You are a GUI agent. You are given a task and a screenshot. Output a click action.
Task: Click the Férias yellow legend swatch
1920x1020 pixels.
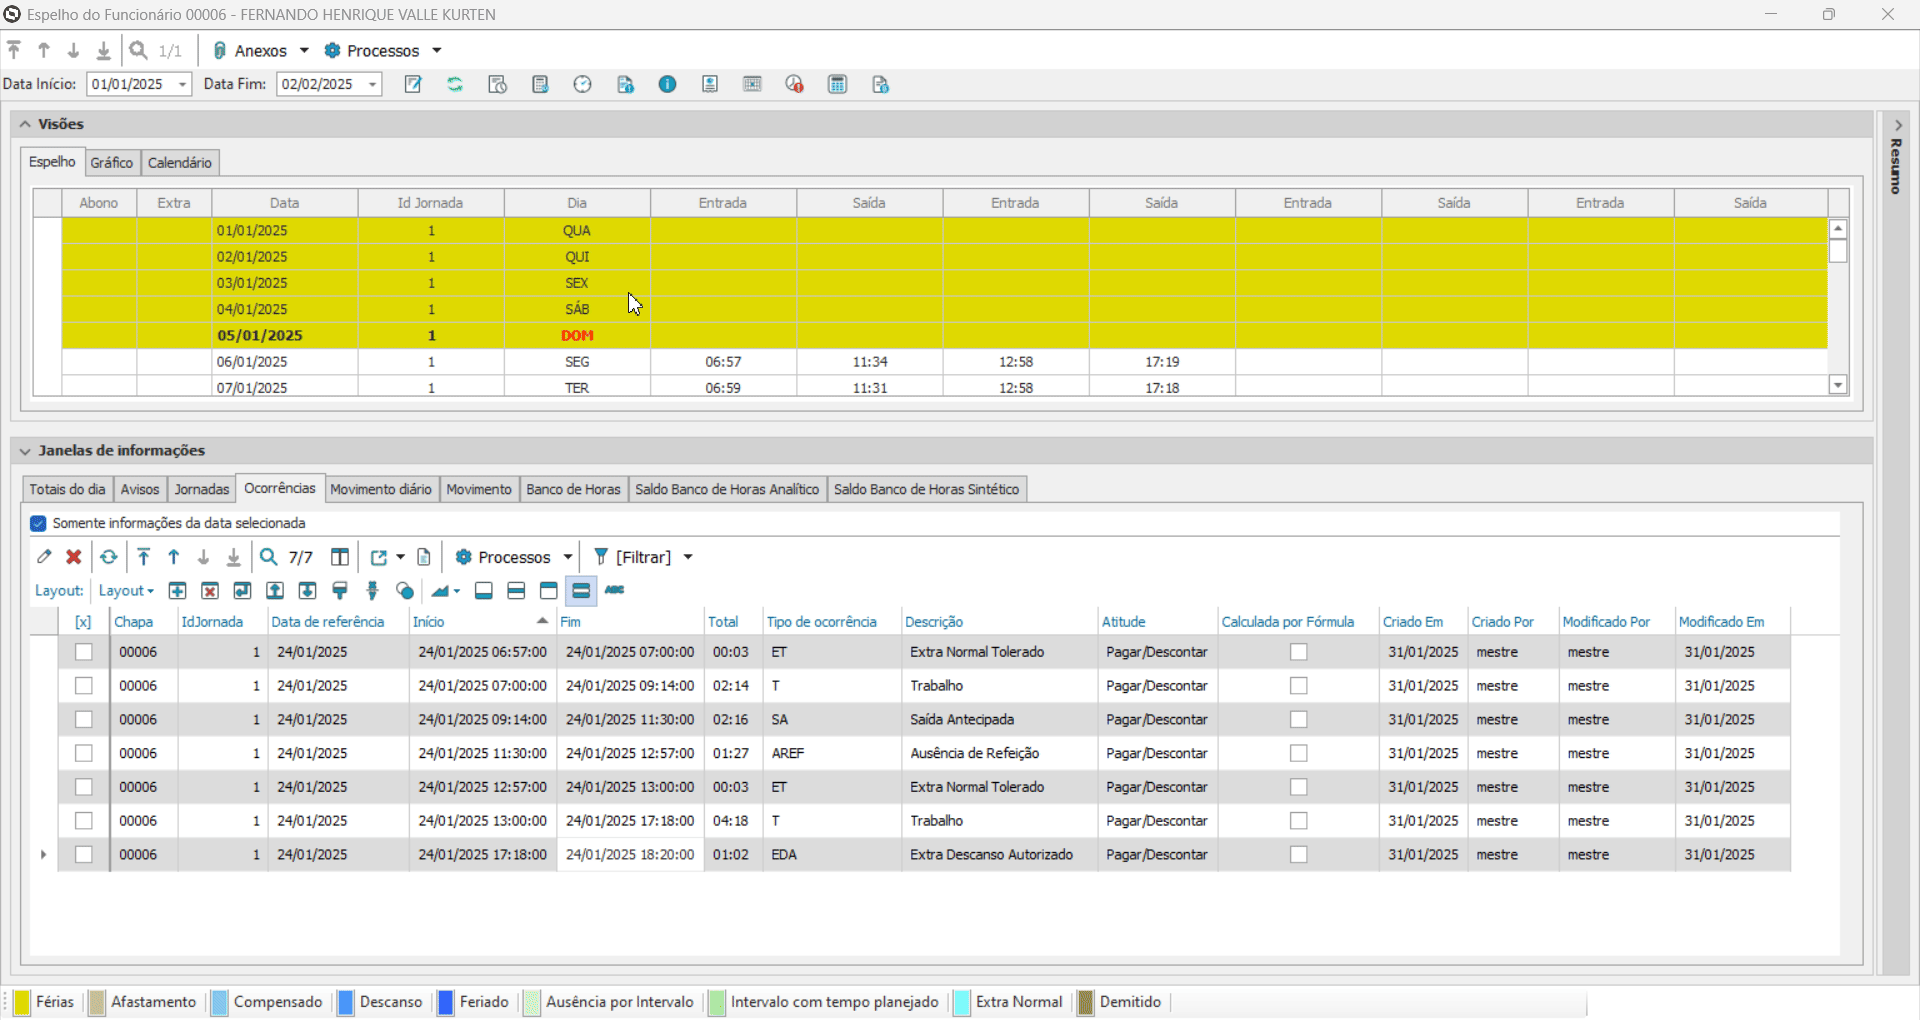click(x=21, y=1002)
